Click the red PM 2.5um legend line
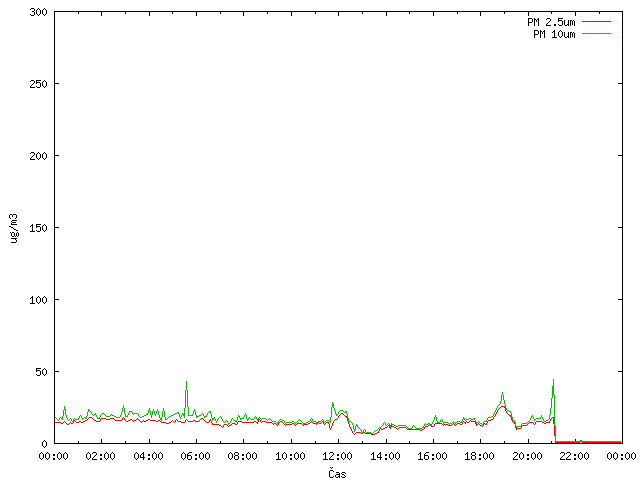 click(596, 22)
